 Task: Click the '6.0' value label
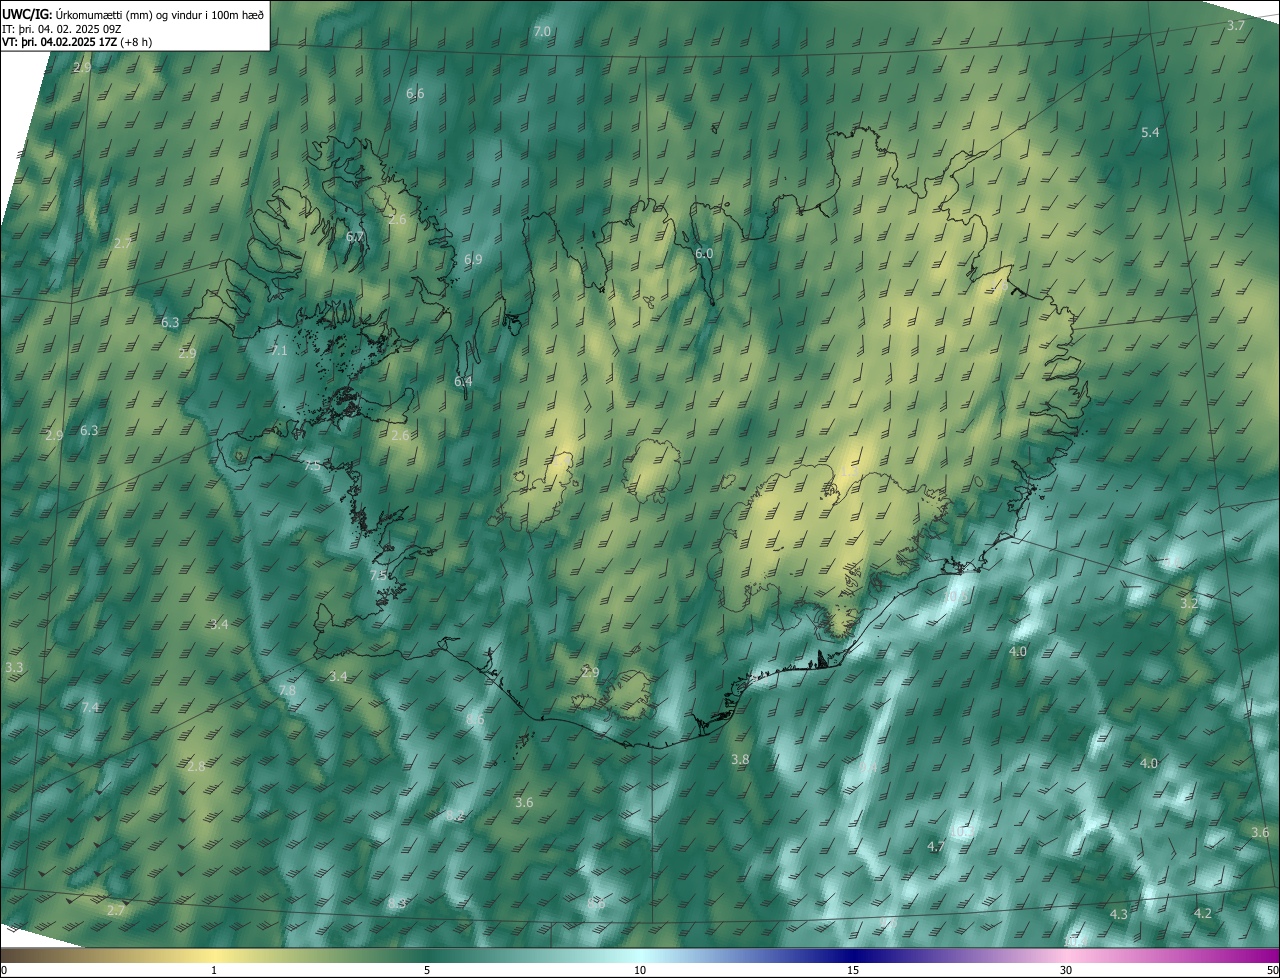pos(704,254)
